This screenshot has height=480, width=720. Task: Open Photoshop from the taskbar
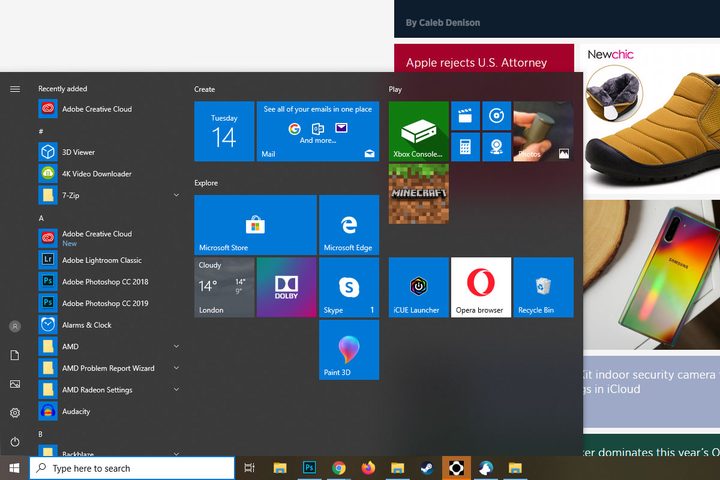(x=309, y=468)
